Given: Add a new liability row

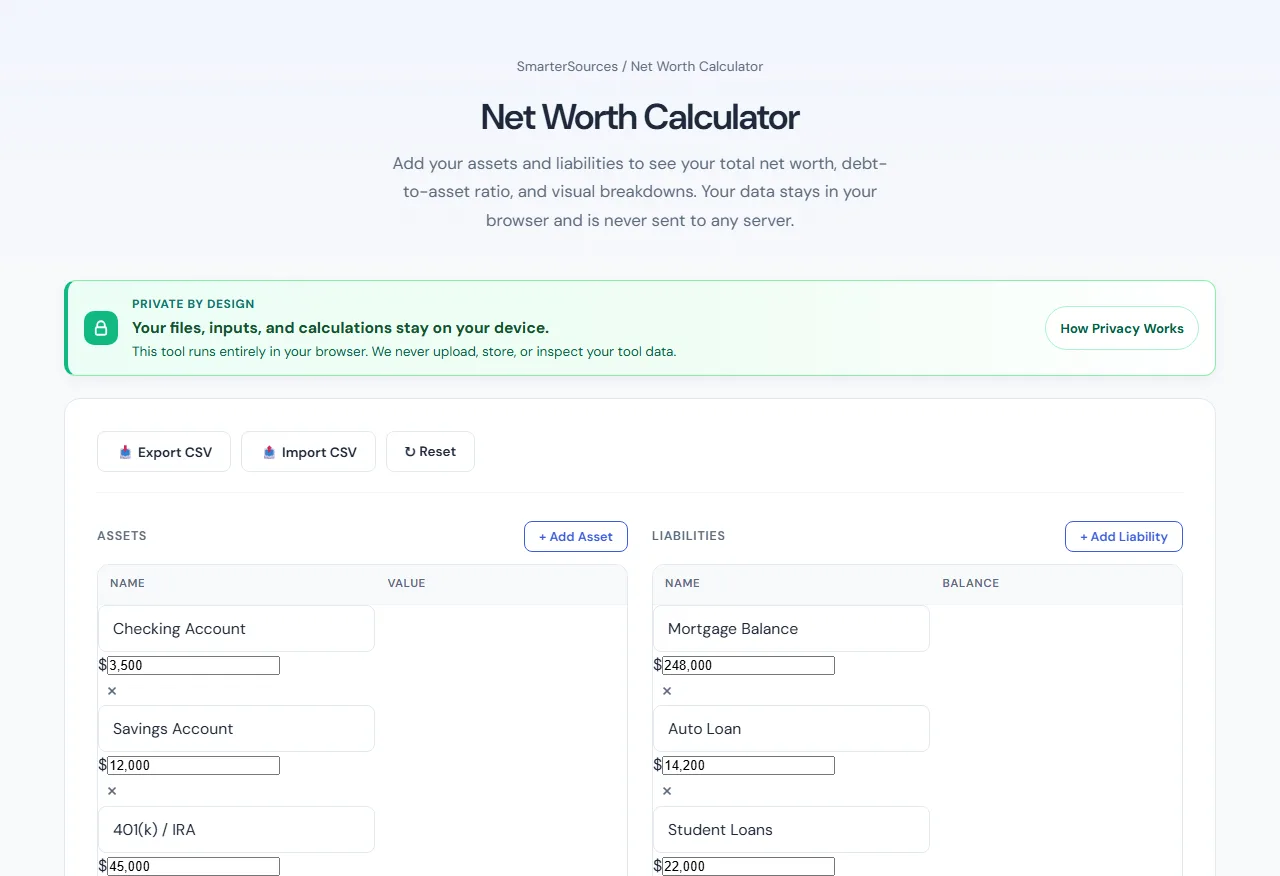Looking at the screenshot, I should click(x=1123, y=536).
